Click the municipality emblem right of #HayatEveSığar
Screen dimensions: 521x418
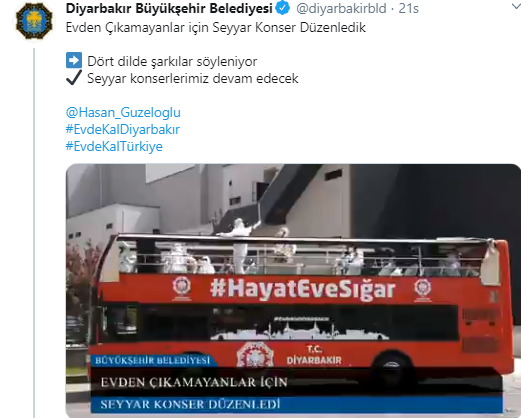(x=423, y=290)
